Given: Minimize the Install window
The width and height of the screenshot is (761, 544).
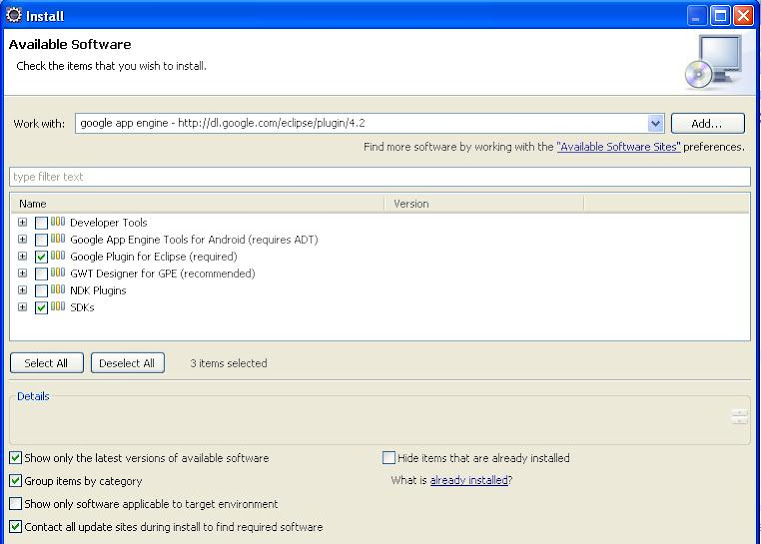Looking at the screenshot, I should click(x=696, y=16).
